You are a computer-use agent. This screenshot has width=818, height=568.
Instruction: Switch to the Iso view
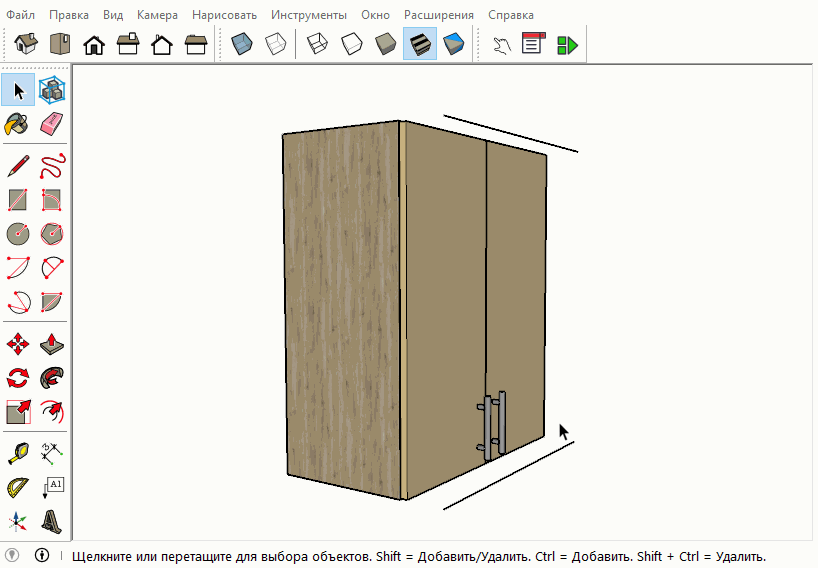26,44
